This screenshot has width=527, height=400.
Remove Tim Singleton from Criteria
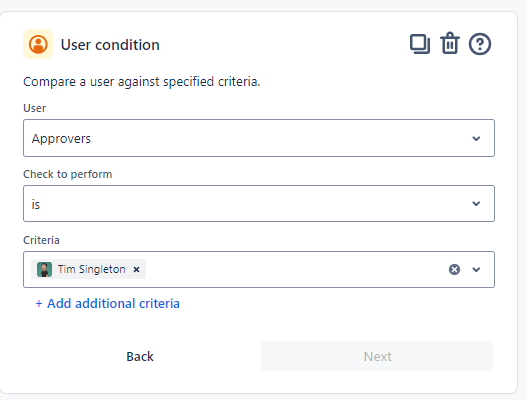(x=136, y=269)
